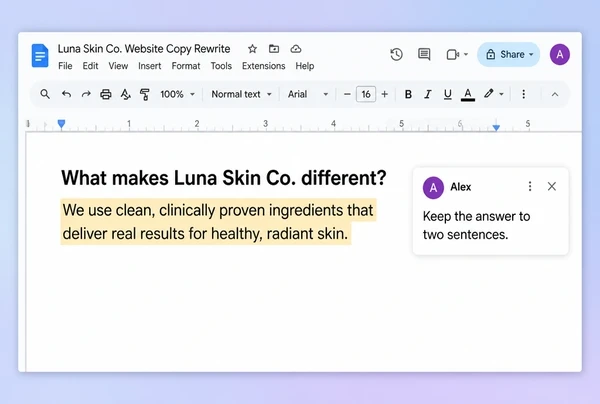This screenshot has width=600, height=404.
Task: Open the Extensions menu
Action: (x=264, y=66)
